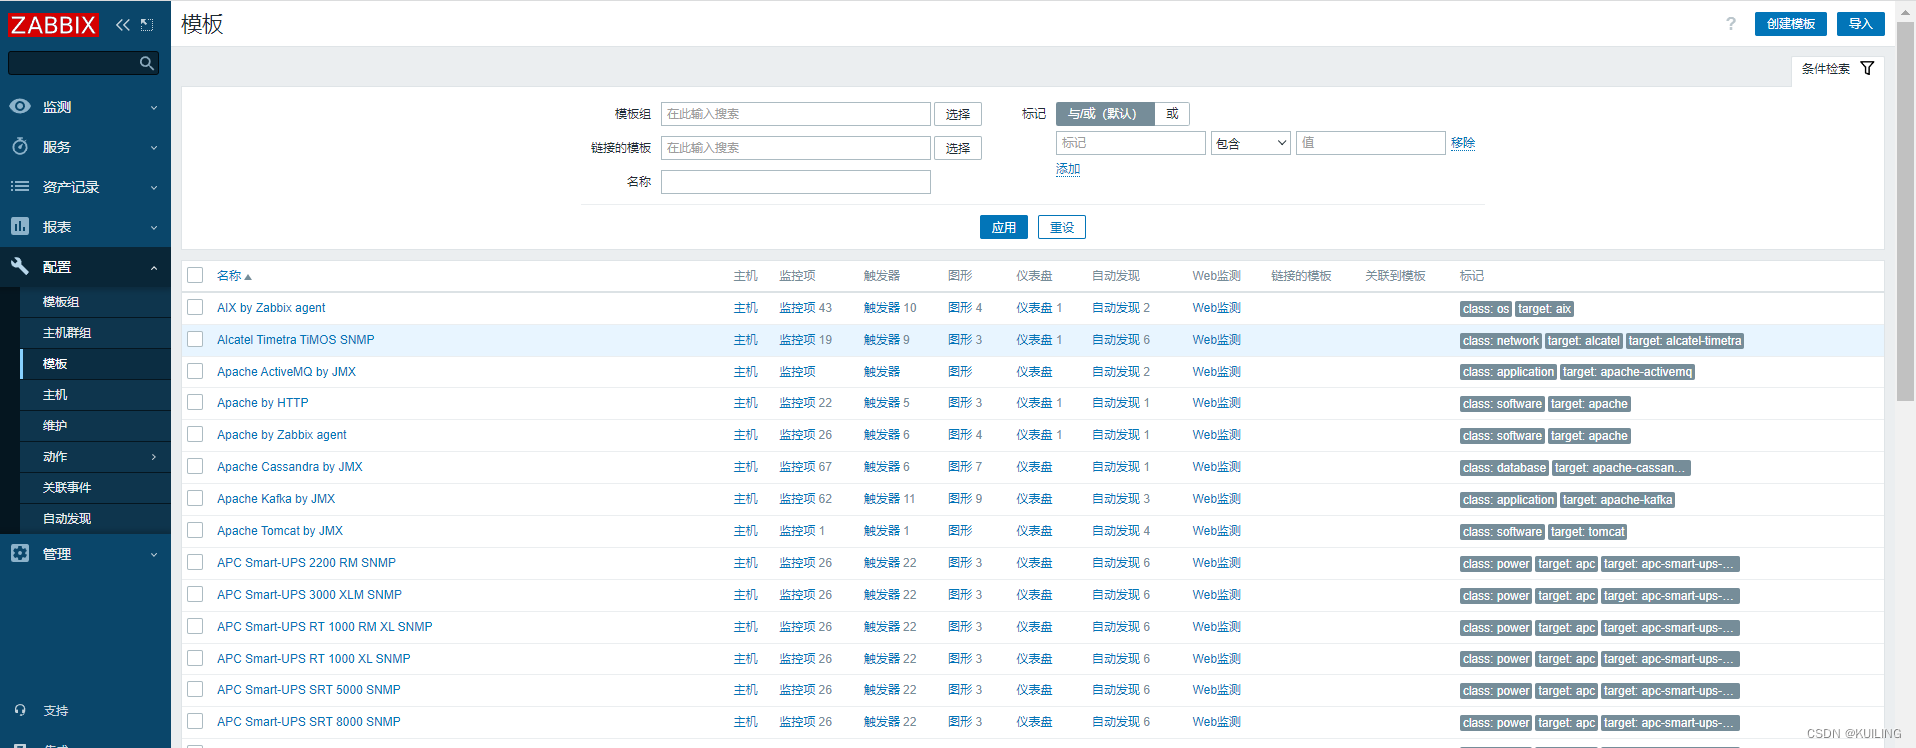
Task: Toggle sidebar hide mode icon
Action: (x=147, y=24)
